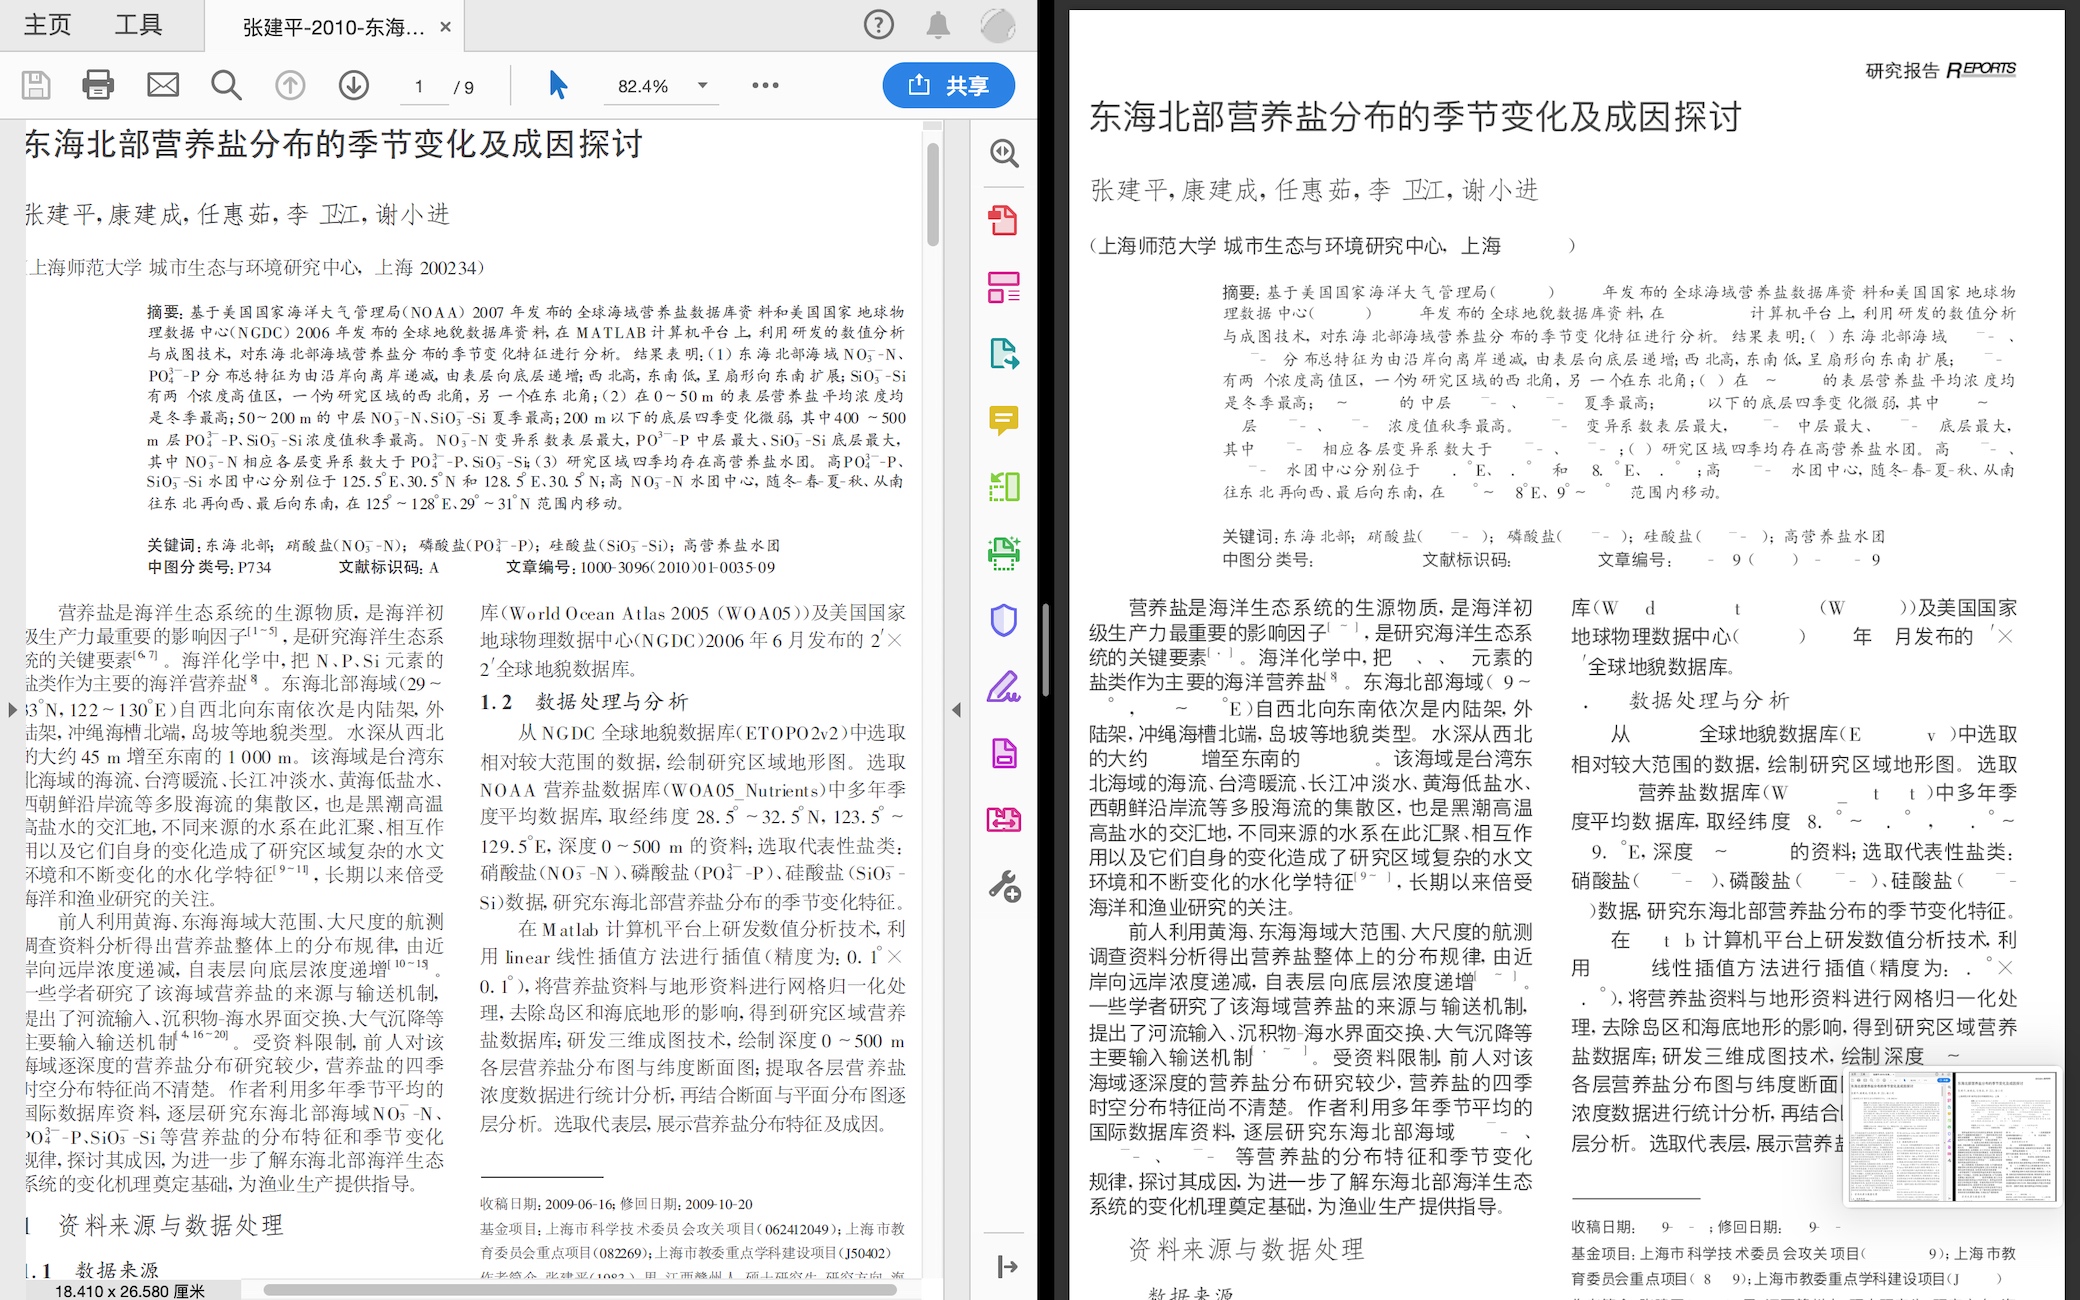This screenshot has width=2080, height=1300.
Task: Collapse the right tools pane with the arrow
Action: [x=1006, y=1267]
